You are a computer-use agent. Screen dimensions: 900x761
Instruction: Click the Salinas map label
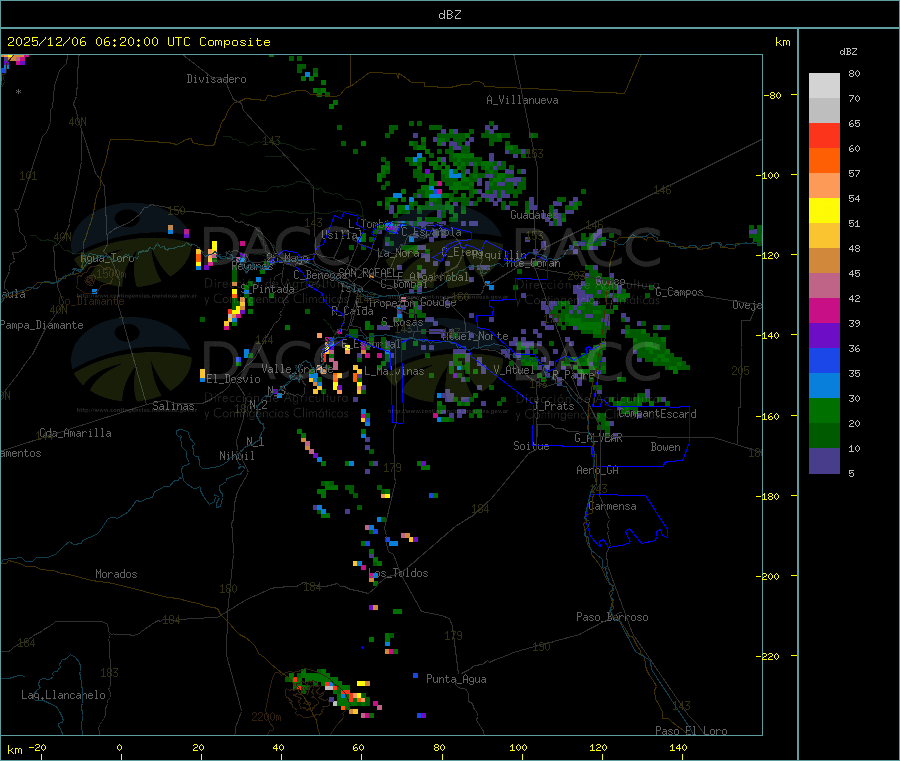coord(173,406)
